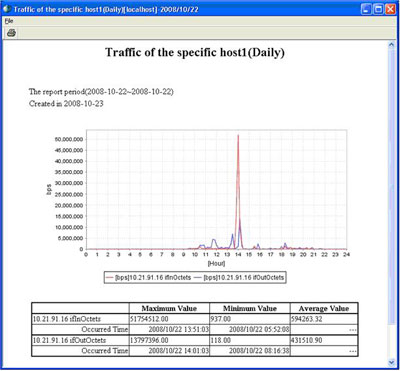This screenshot has width=400, height=371.
Task: Click the Maximum Value column header
Action: 169,308
